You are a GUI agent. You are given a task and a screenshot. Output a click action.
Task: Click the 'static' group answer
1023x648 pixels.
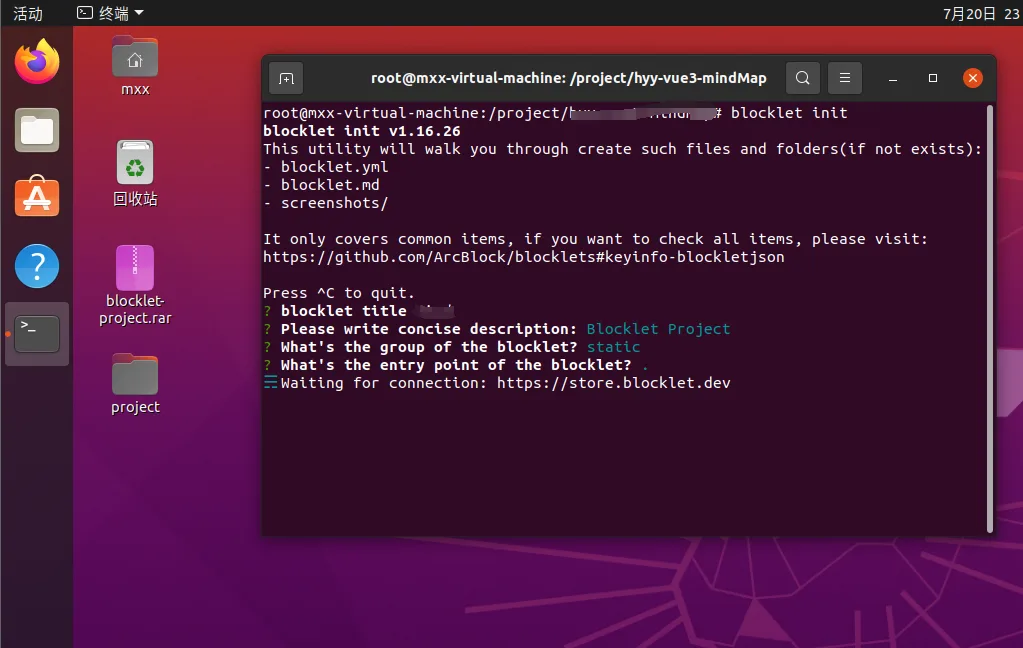click(x=613, y=347)
